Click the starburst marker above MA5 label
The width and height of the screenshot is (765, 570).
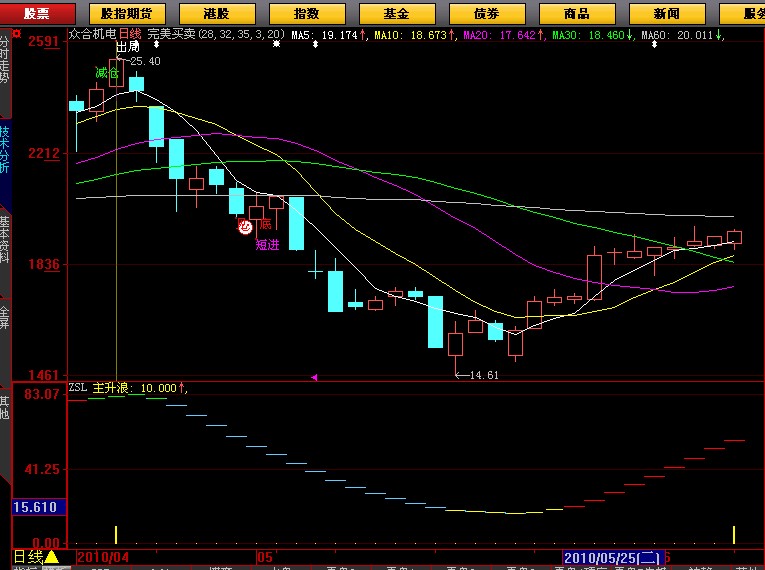click(x=277, y=44)
